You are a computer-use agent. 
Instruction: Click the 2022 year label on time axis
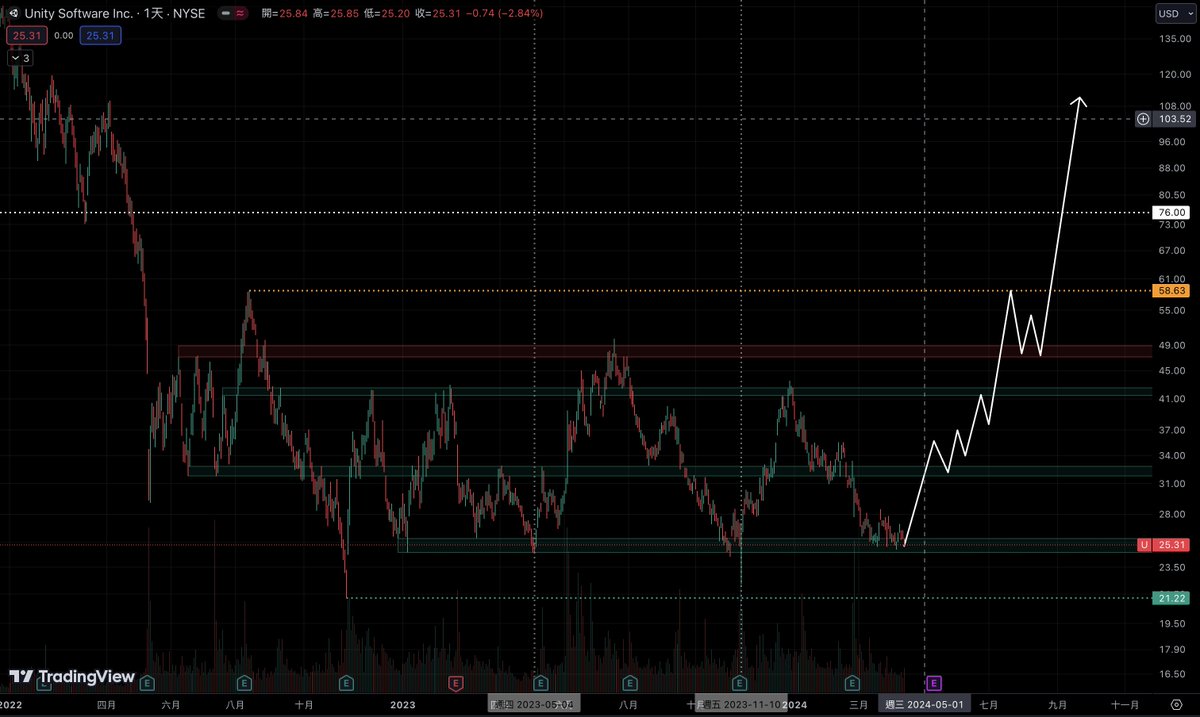10,705
